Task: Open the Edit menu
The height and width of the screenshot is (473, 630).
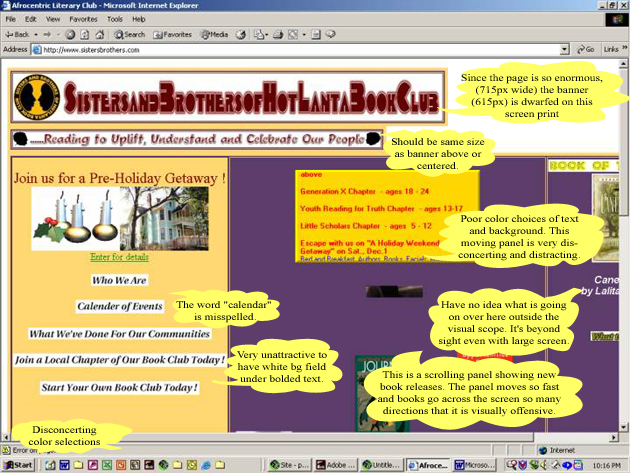Action: (31, 19)
